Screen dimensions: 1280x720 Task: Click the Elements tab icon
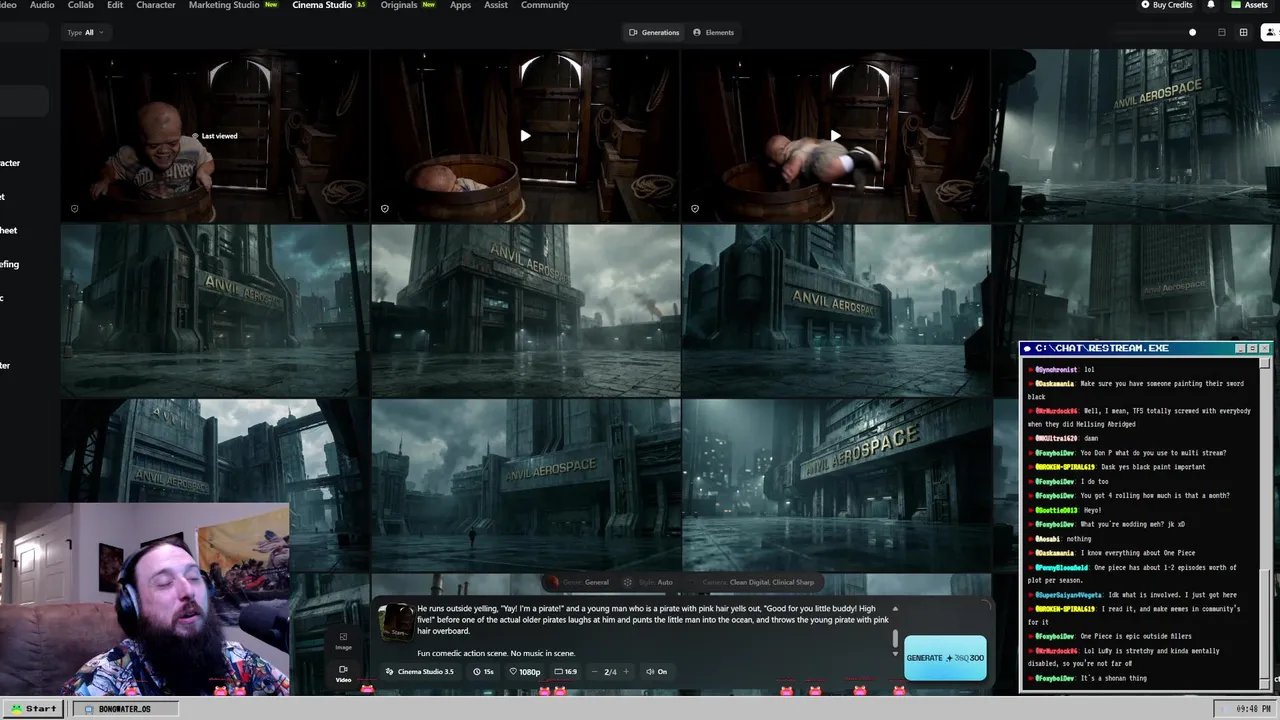(x=697, y=32)
